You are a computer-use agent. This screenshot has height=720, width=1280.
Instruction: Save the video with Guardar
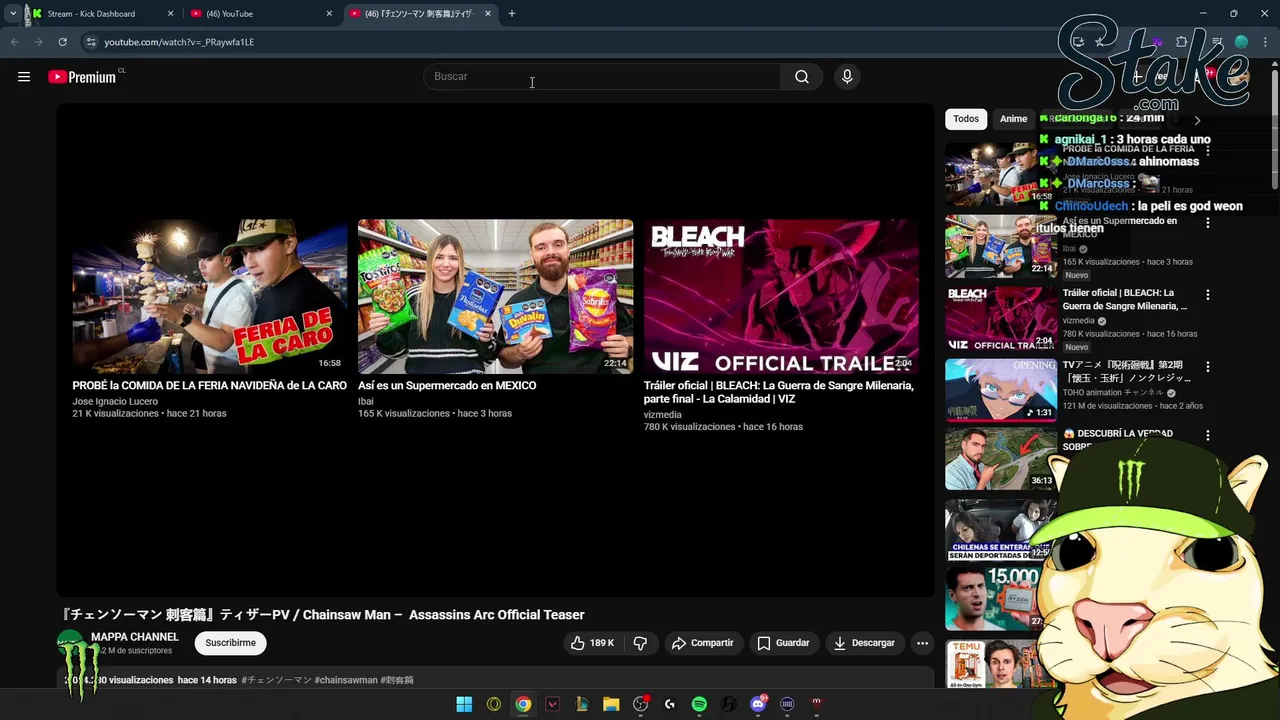[783, 643]
